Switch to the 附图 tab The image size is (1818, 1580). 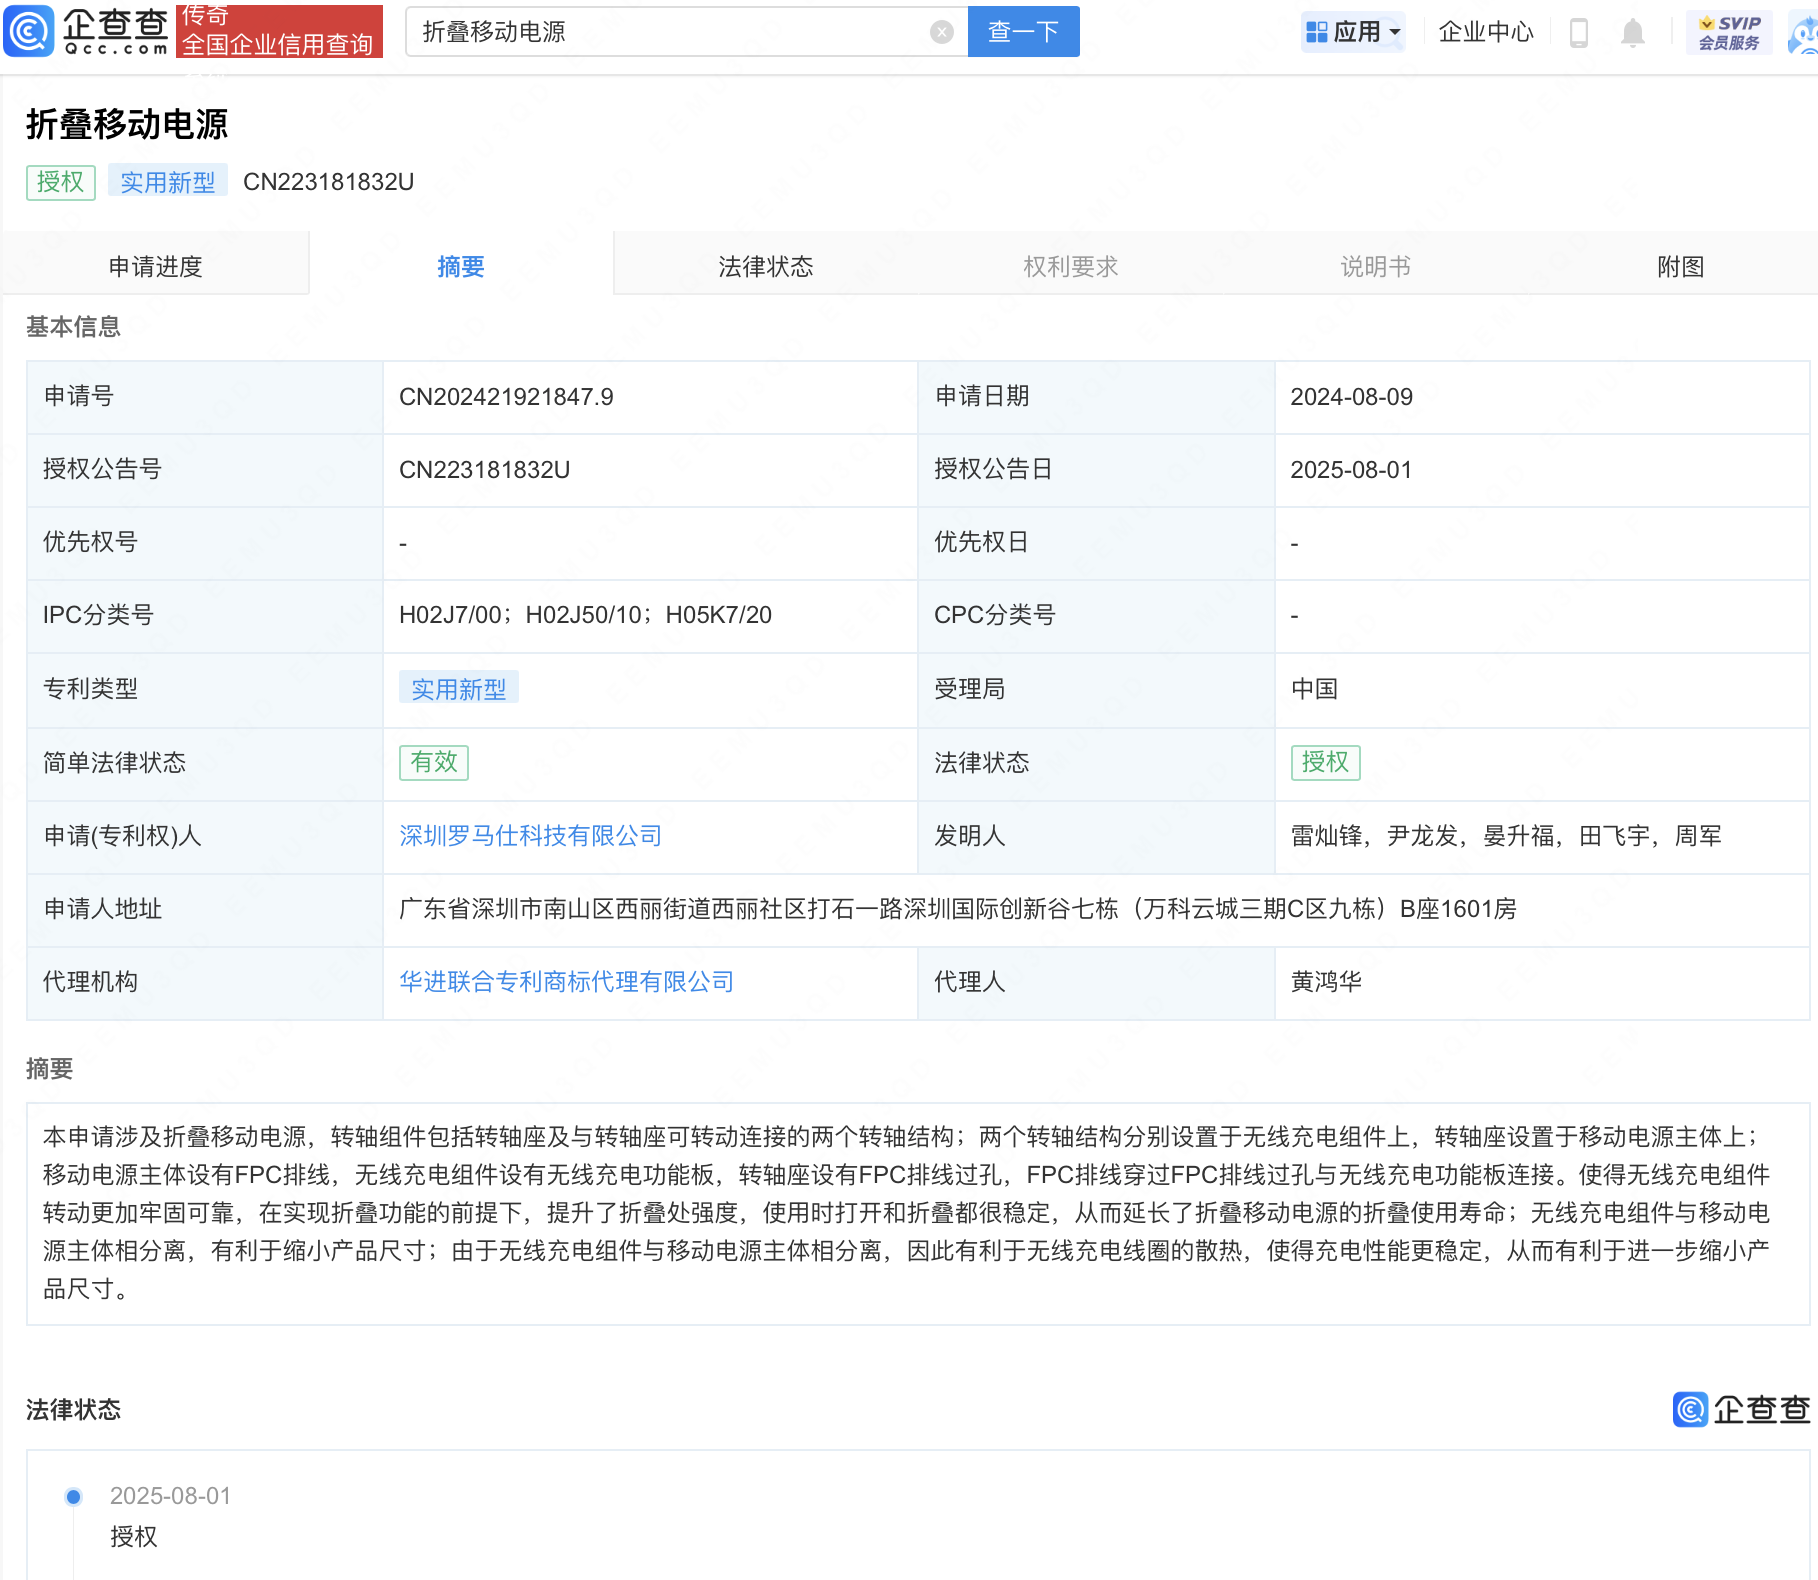(1680, 266)
